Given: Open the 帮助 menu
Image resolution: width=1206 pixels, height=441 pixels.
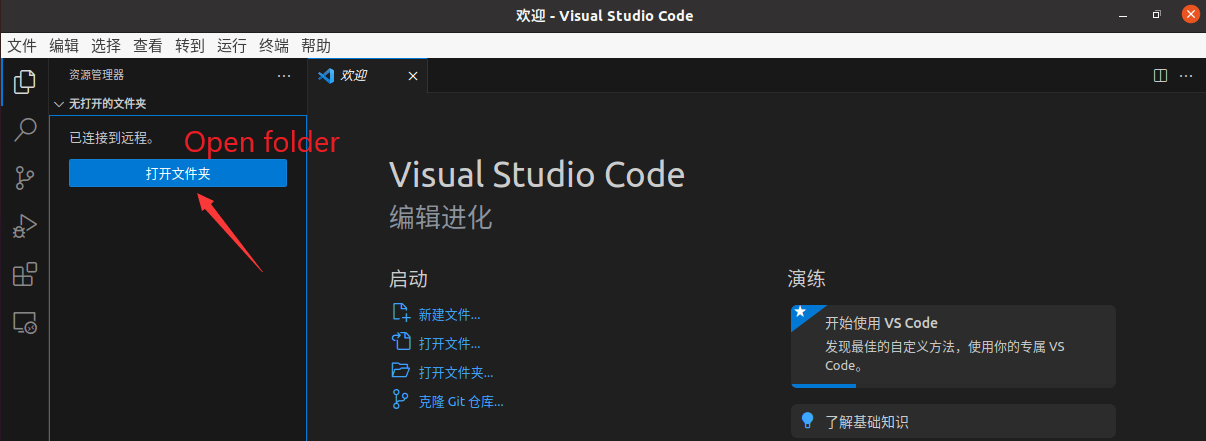Looking at the screenshot, I should [316, 45].
